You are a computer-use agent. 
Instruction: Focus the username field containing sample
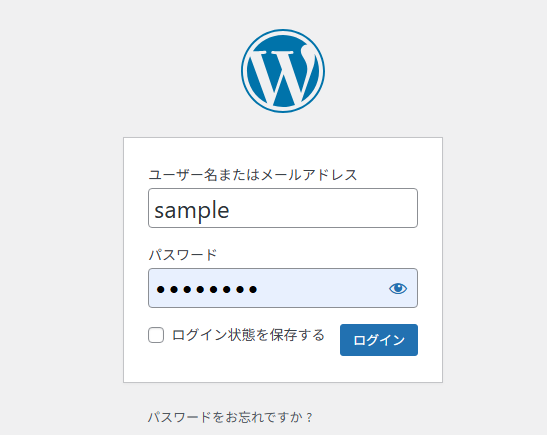coord(283,208)
